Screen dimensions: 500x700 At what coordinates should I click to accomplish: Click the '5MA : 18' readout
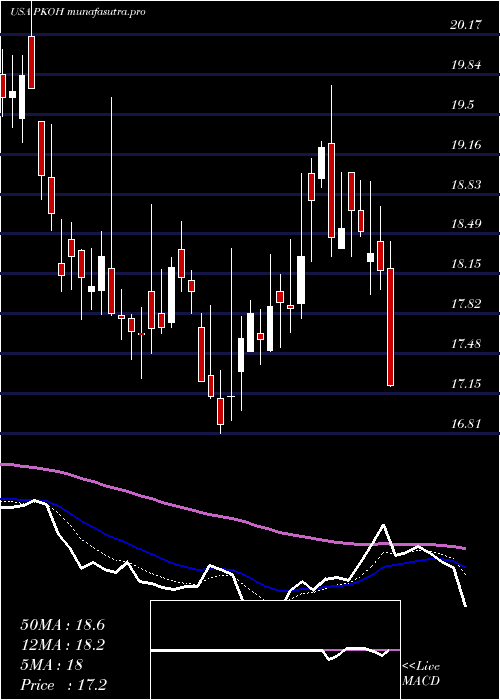(52, 665)
